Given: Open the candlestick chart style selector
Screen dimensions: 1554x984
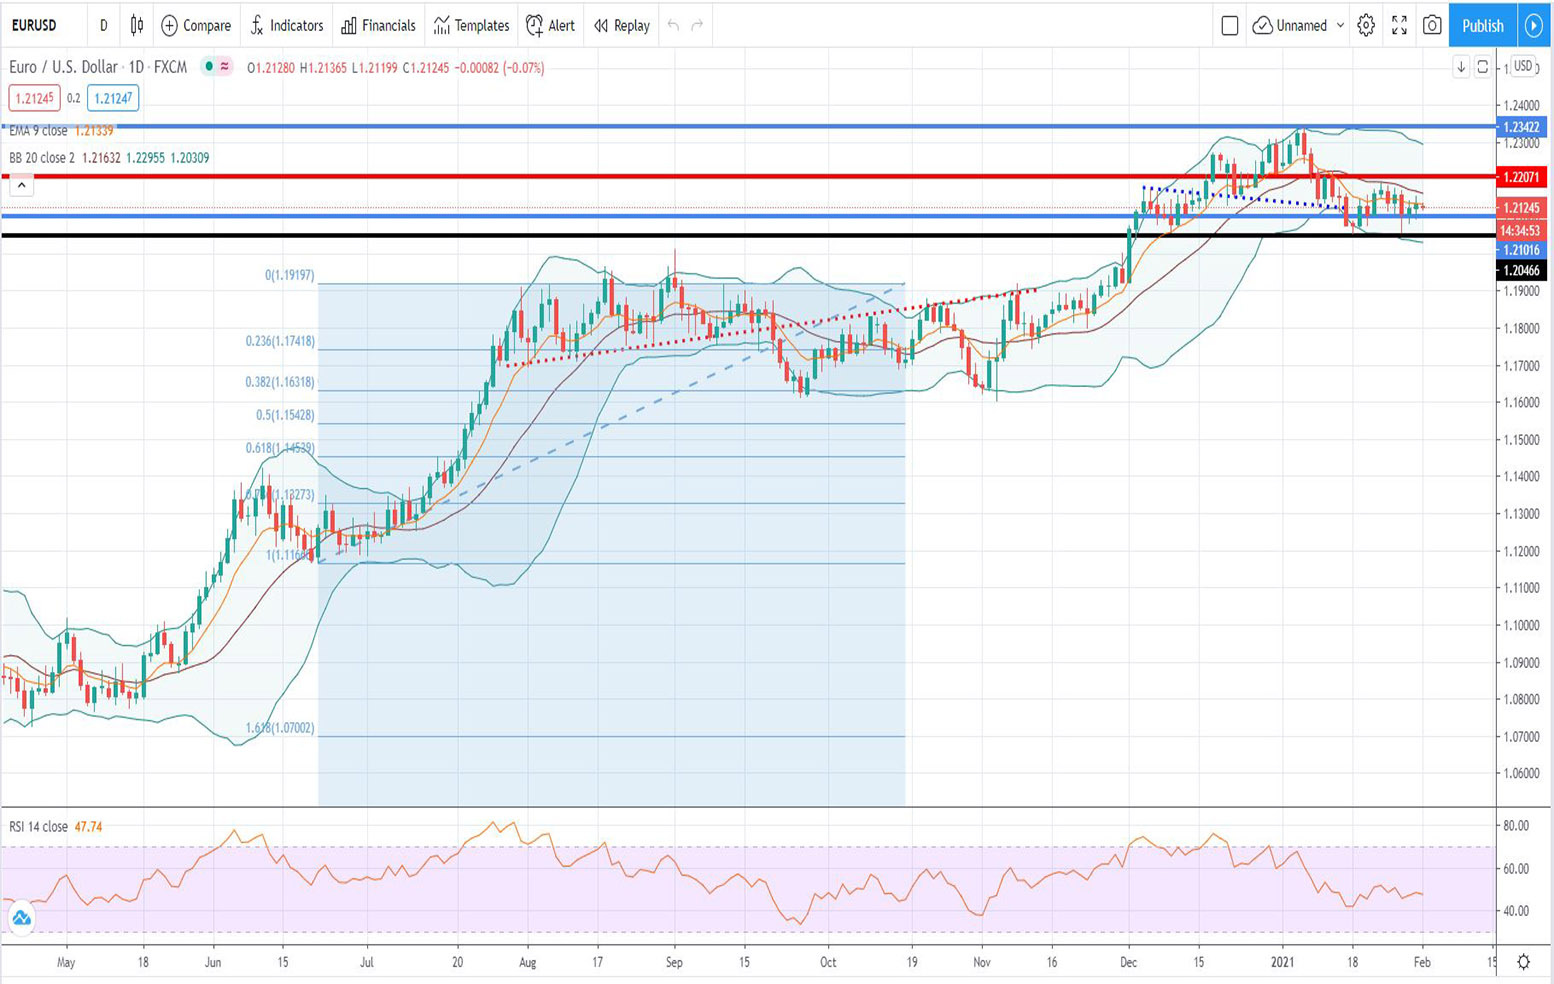Looking at the screenshot, I should click(x=137, y=26).
